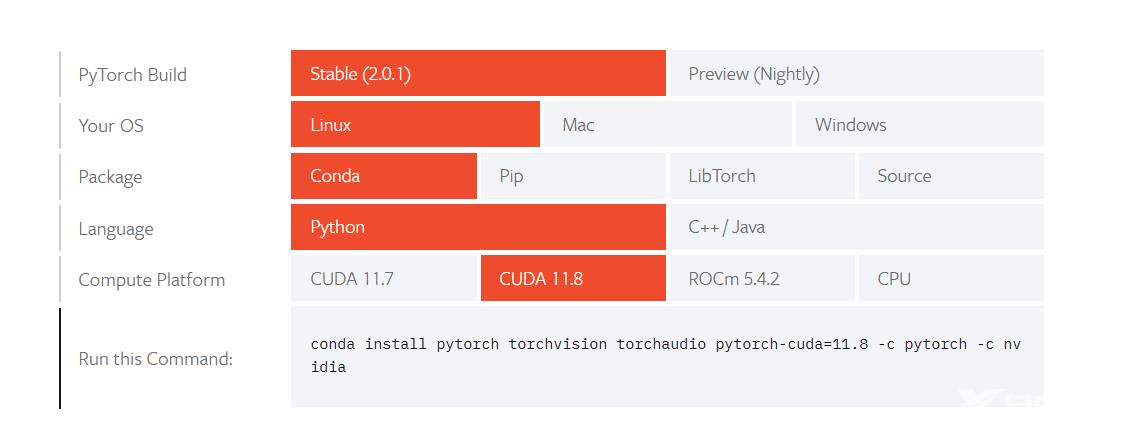Pick Mac as the operating system

pos(667,125)
